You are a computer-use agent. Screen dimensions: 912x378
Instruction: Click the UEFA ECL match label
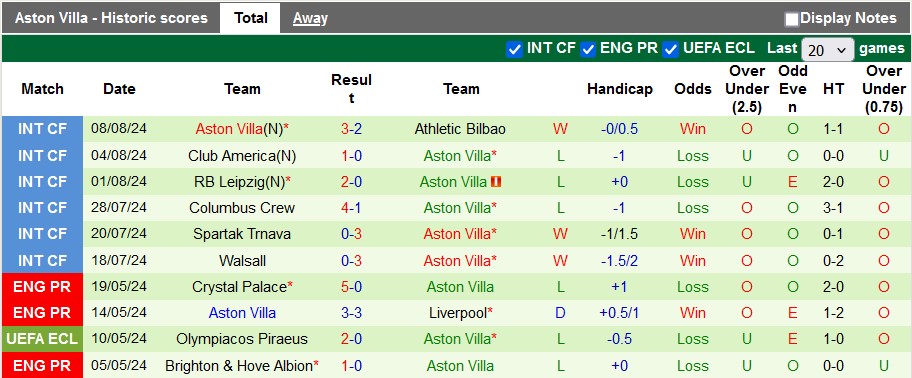42,339
